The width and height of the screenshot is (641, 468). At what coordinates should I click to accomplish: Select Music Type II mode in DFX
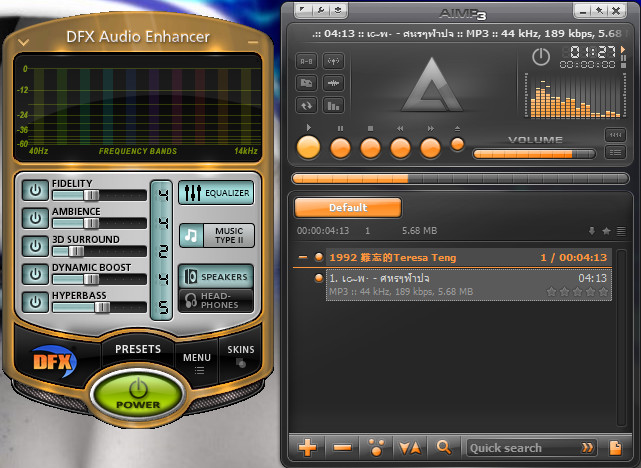click(x=217, y=235)
